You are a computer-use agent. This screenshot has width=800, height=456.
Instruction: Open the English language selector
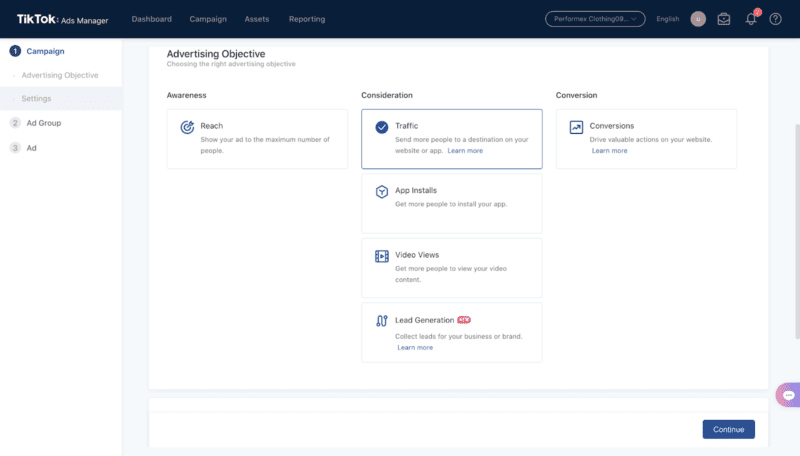point(667,19)
